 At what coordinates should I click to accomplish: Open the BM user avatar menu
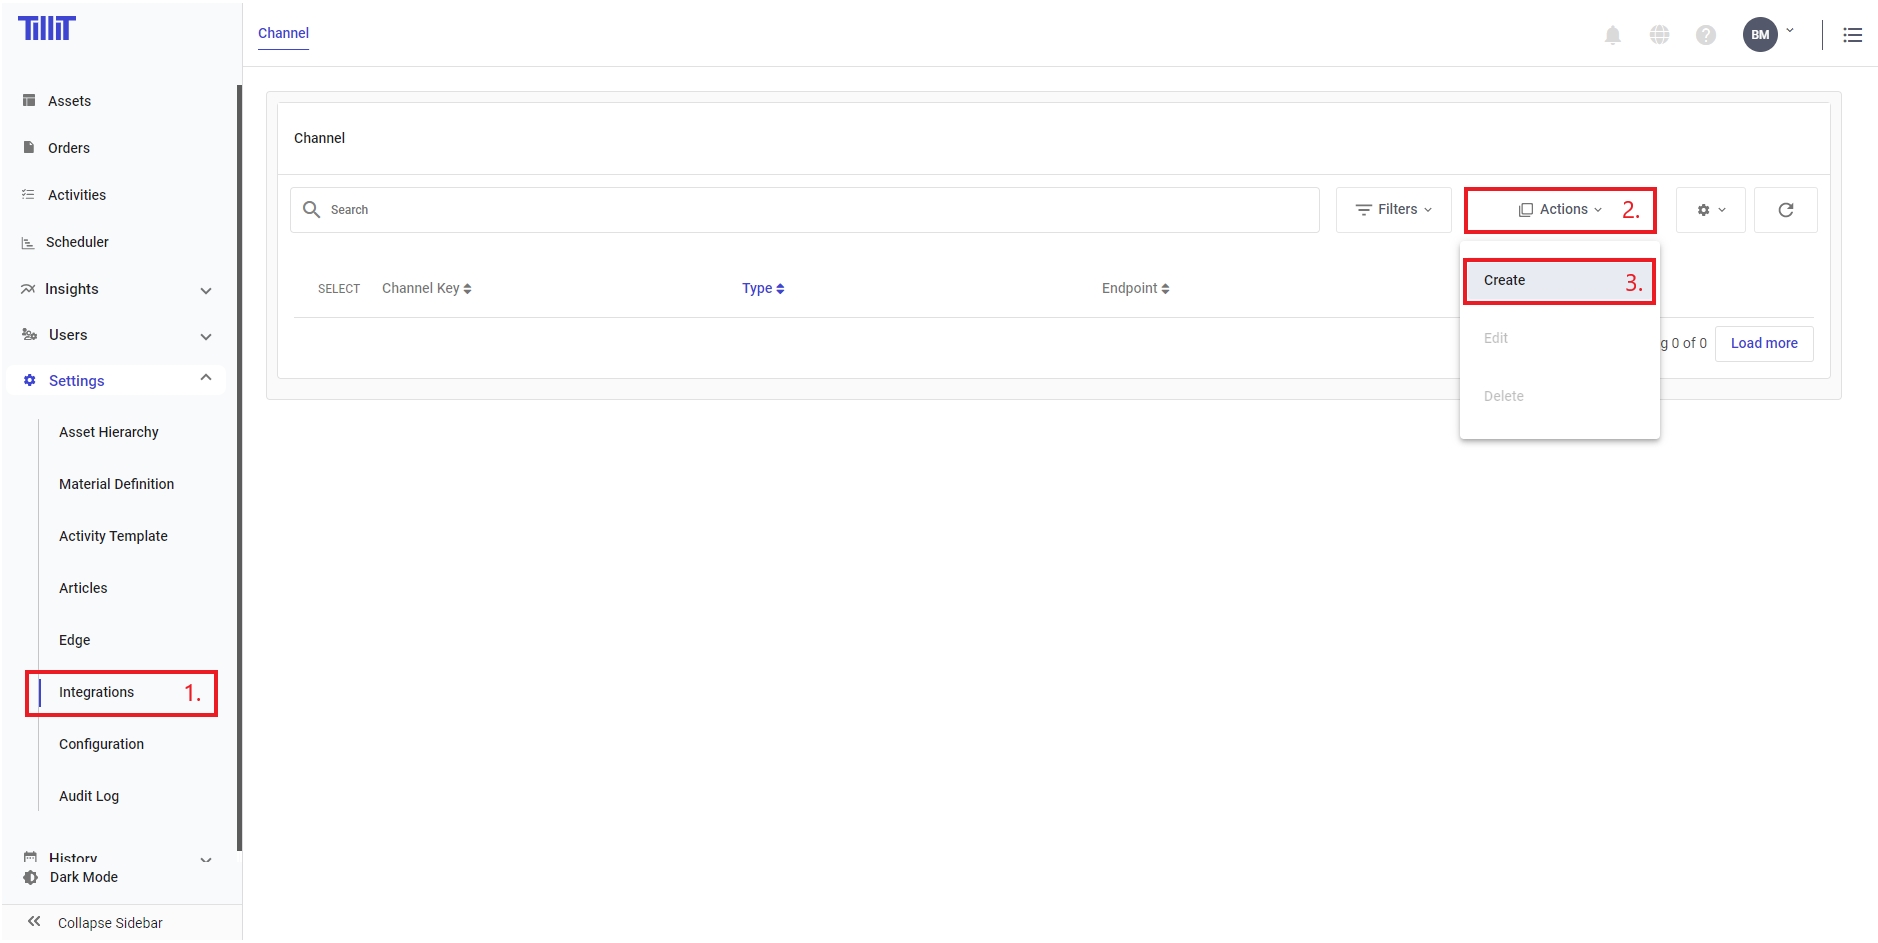coord(1760,35)
